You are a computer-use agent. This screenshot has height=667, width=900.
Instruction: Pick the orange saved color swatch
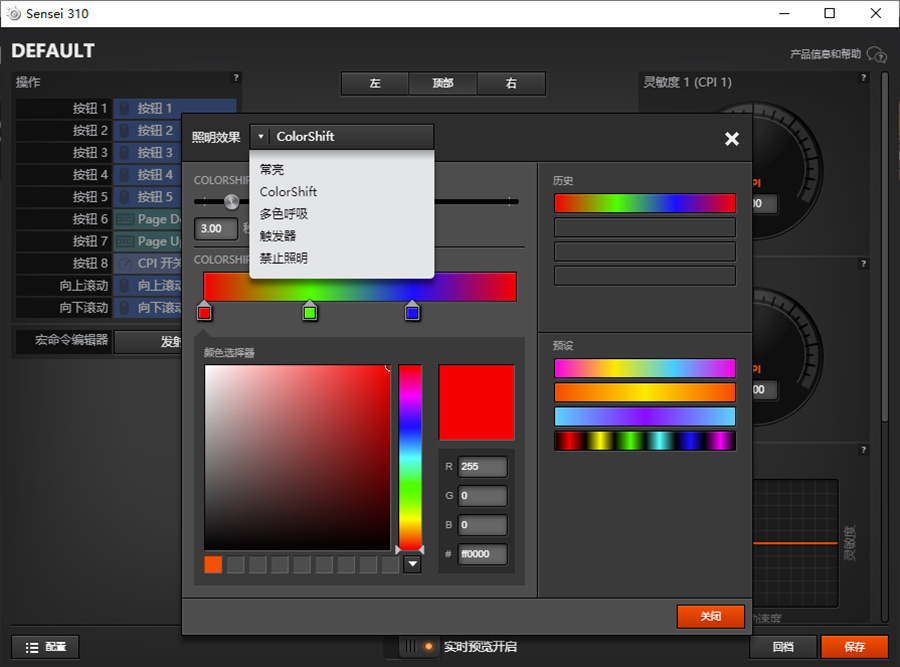(213, 565)
